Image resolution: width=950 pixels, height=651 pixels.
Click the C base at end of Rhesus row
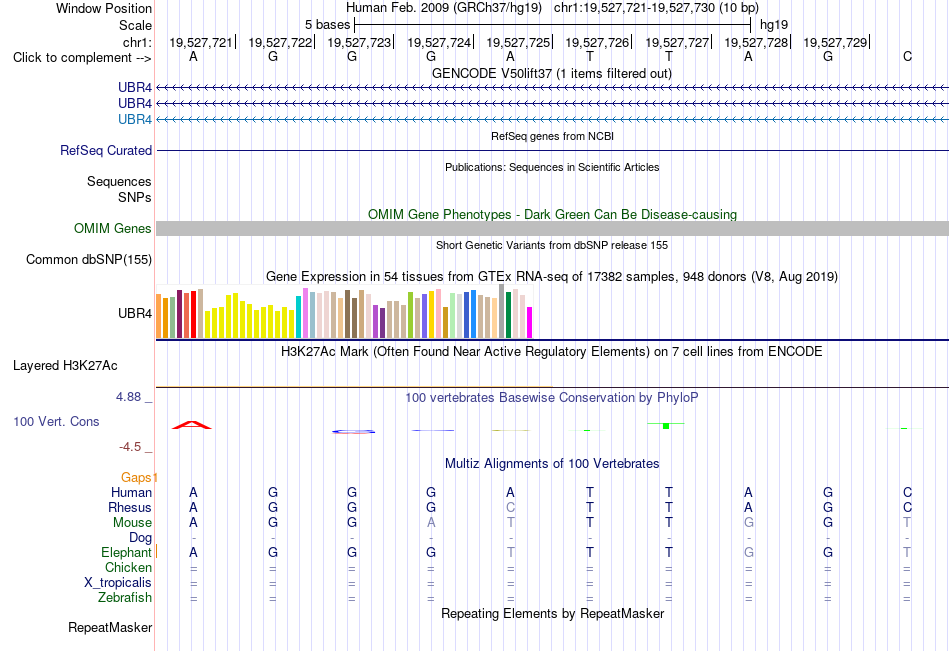(x=907, y=507)
